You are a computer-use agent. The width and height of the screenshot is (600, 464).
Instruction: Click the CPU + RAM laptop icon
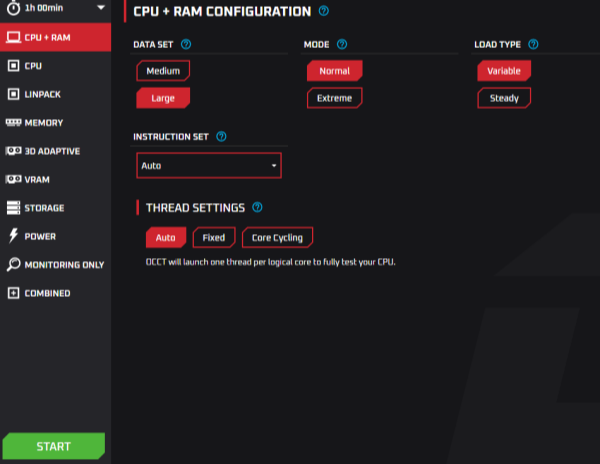click(x=13, y=37)
